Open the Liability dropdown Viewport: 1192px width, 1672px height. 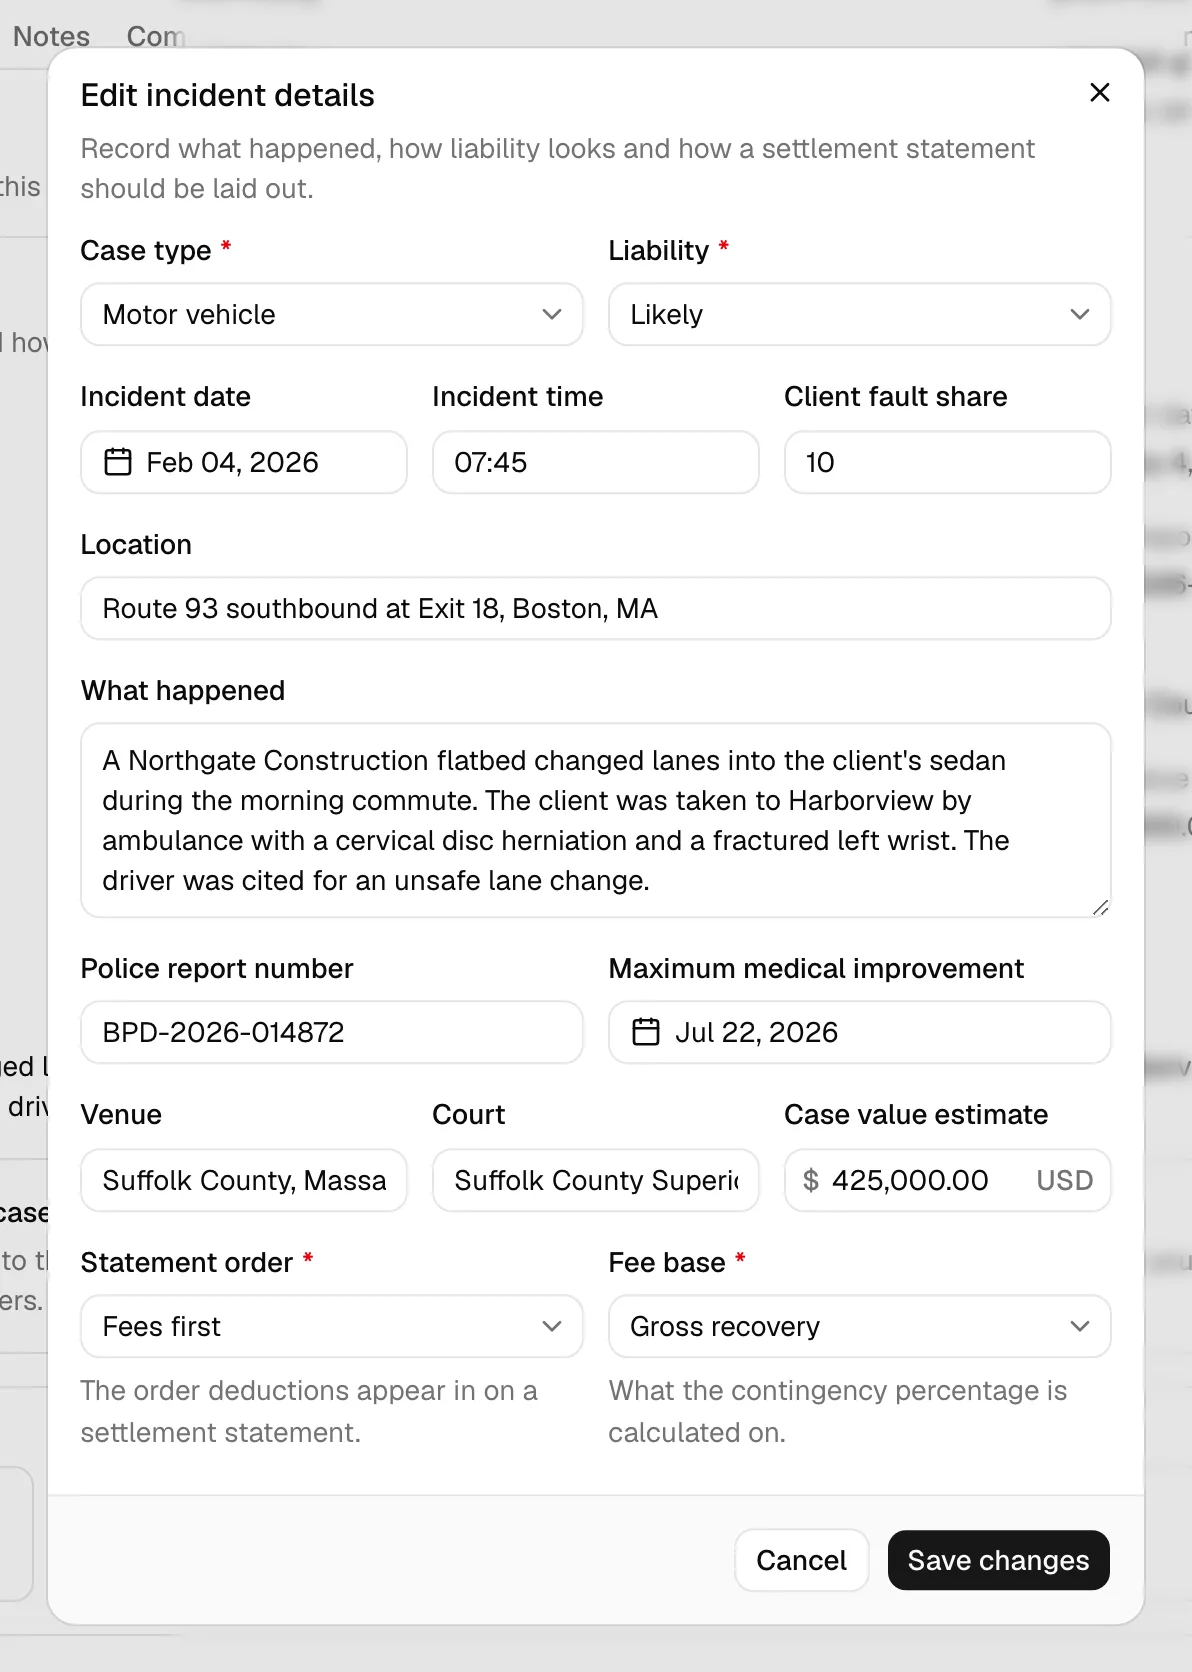[x=860, y=314]
